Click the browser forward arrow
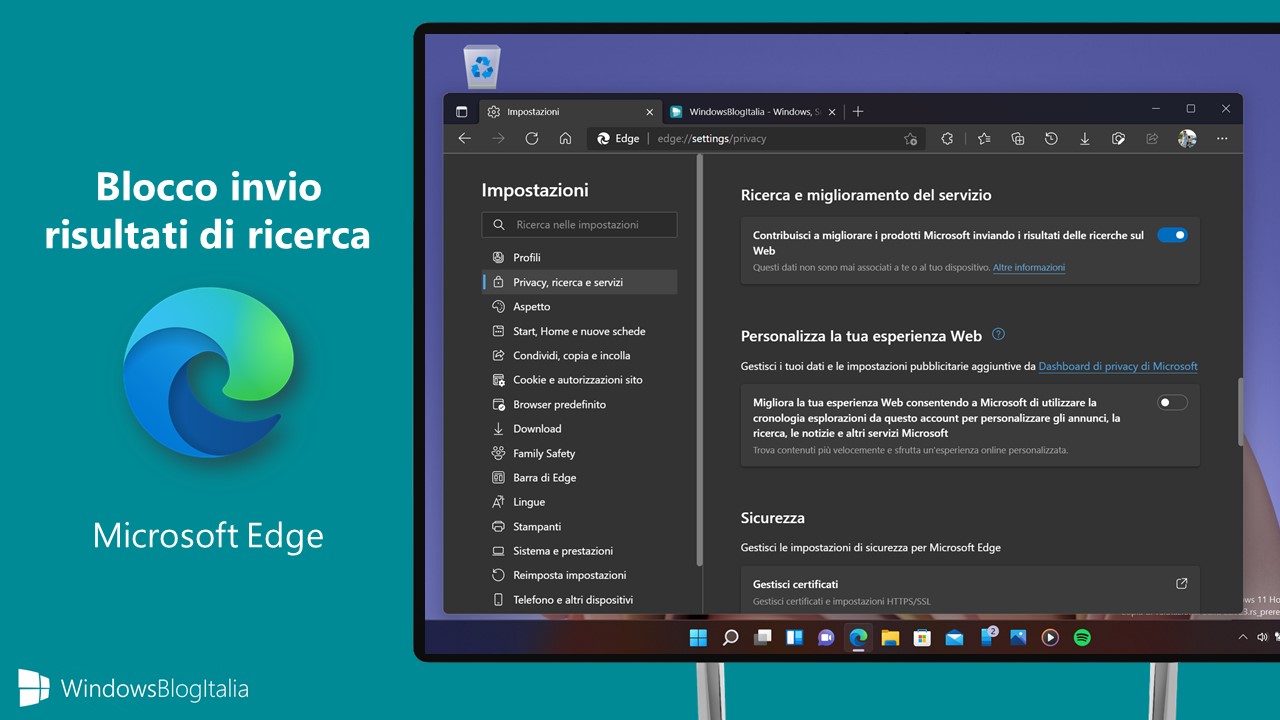 coord(498,139)
